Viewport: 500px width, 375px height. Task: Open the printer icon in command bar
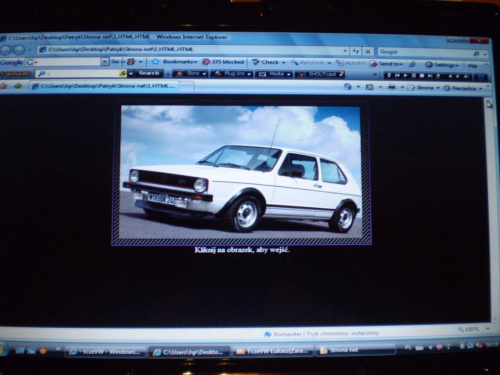(392, 87)
